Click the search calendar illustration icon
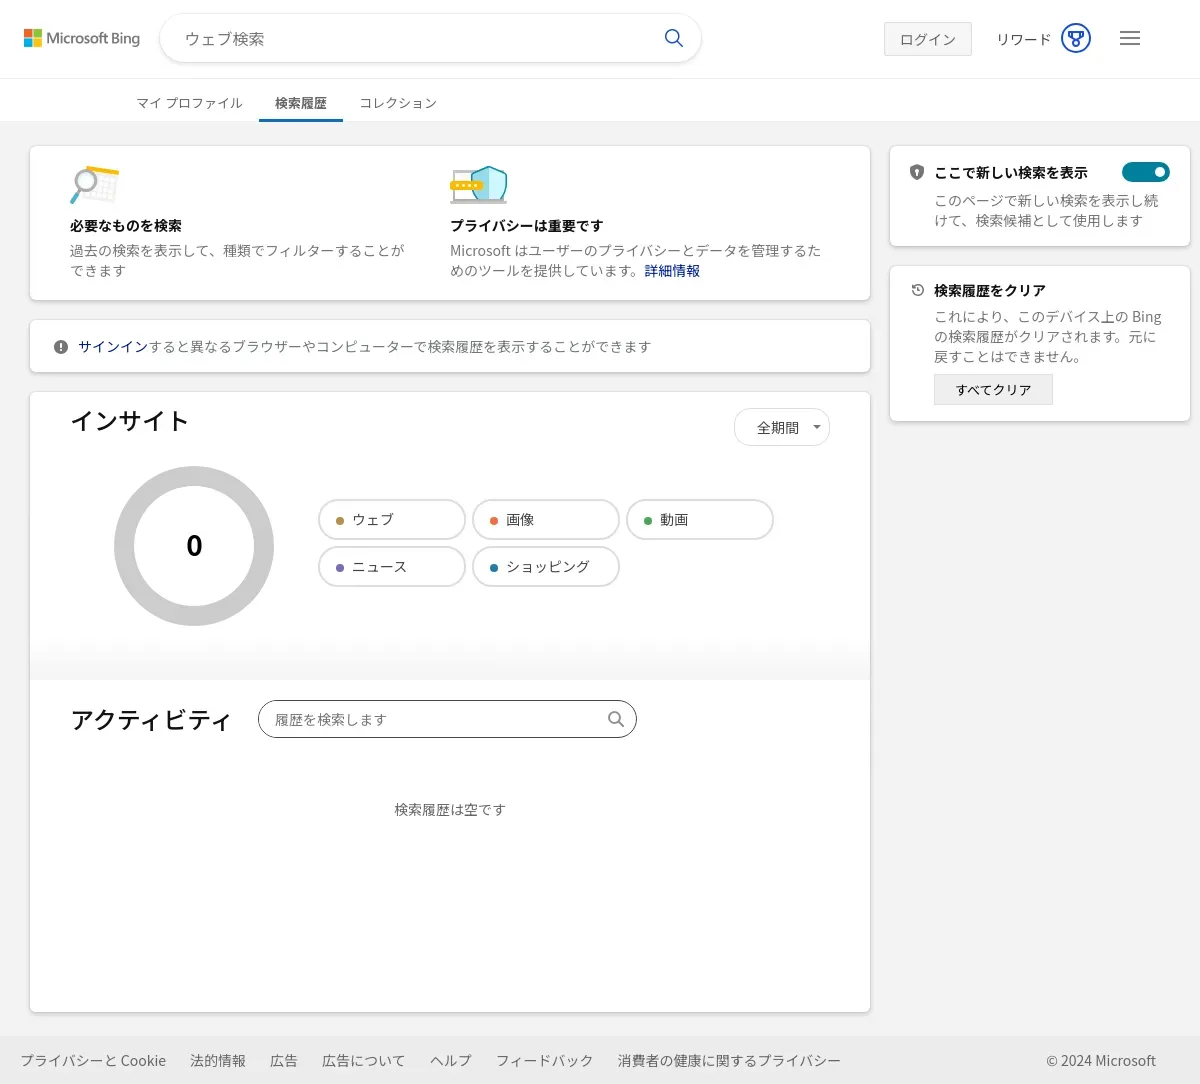The height and width of the screenshot is (1084, 1200). (95, 185)
